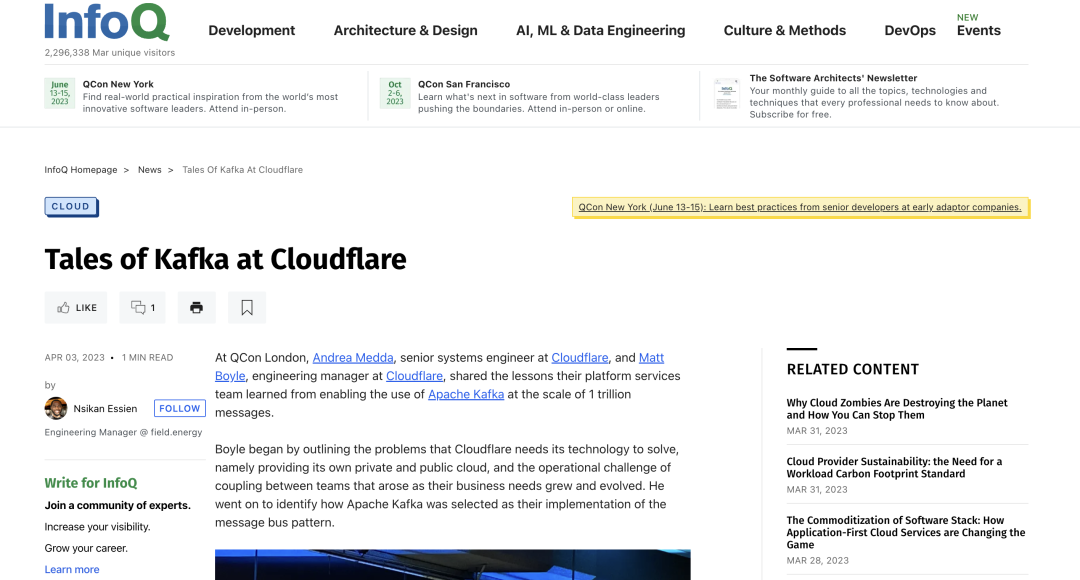This screenshot has height=580, width=1080.
Task: Open first Cloudflare link after 'engineer at'
Action: (580, 358)
